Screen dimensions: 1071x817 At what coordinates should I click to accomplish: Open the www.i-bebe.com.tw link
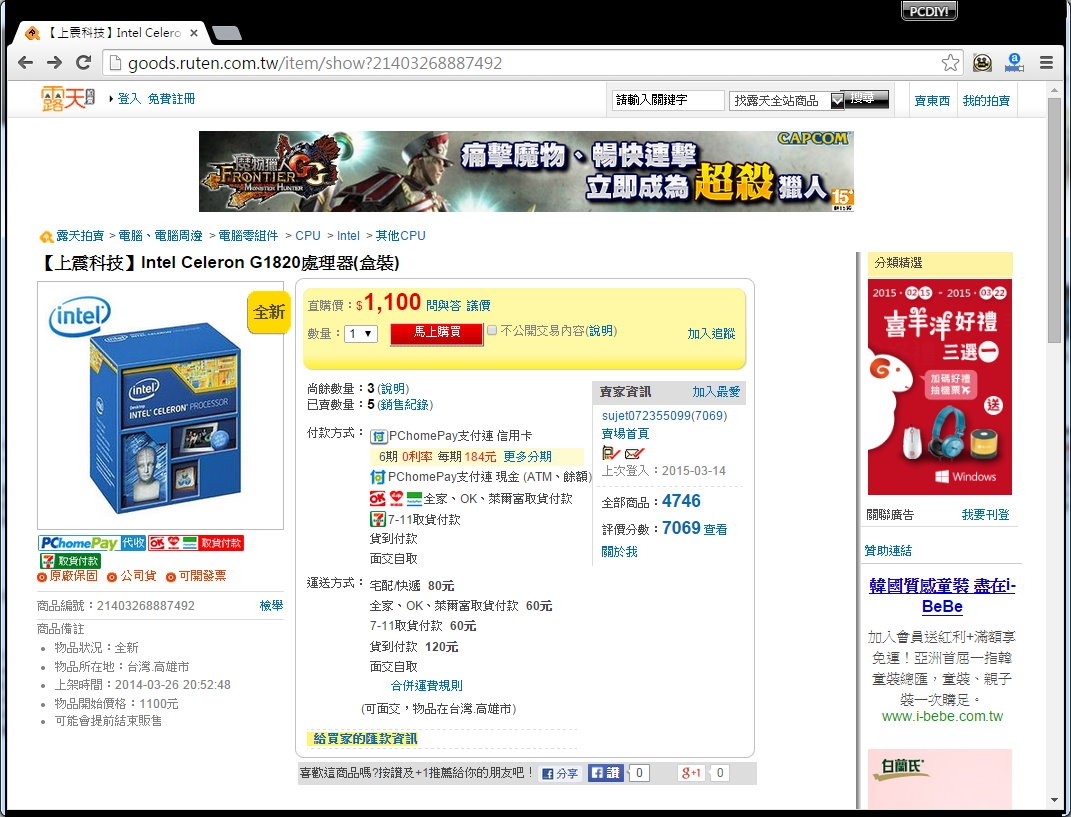click(943, 717)
